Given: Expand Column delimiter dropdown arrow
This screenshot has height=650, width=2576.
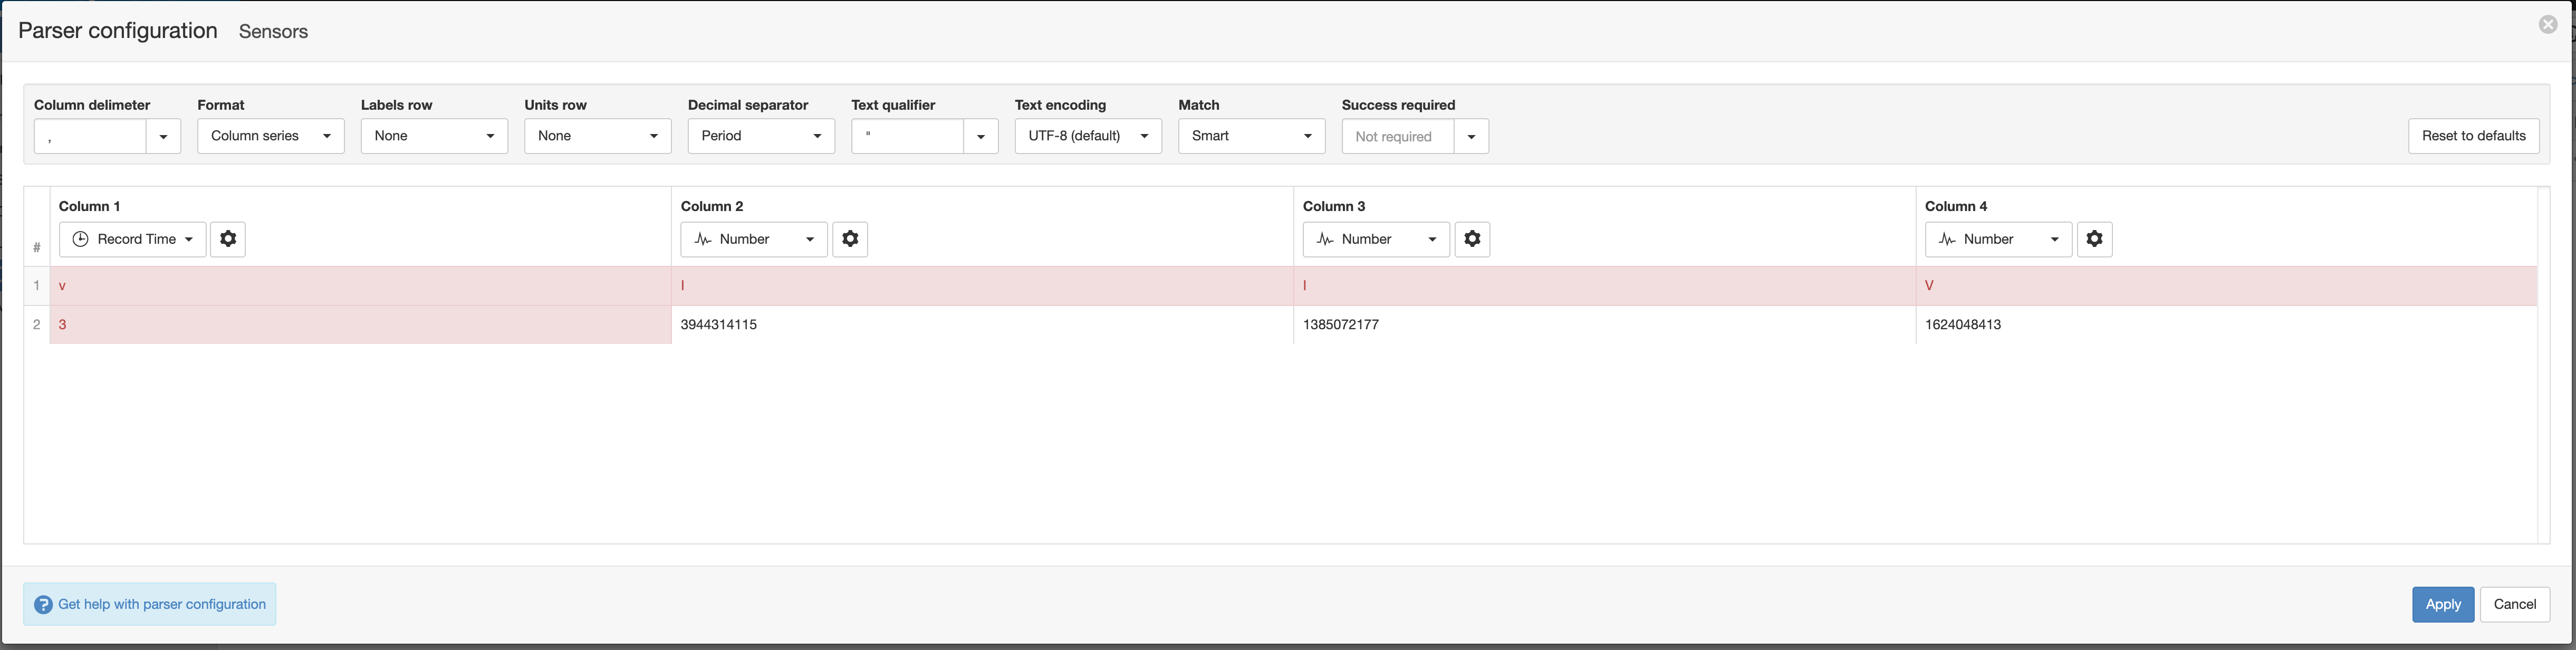Looking at the screenshot, I should pyautogui.click(x=163, y=136).
